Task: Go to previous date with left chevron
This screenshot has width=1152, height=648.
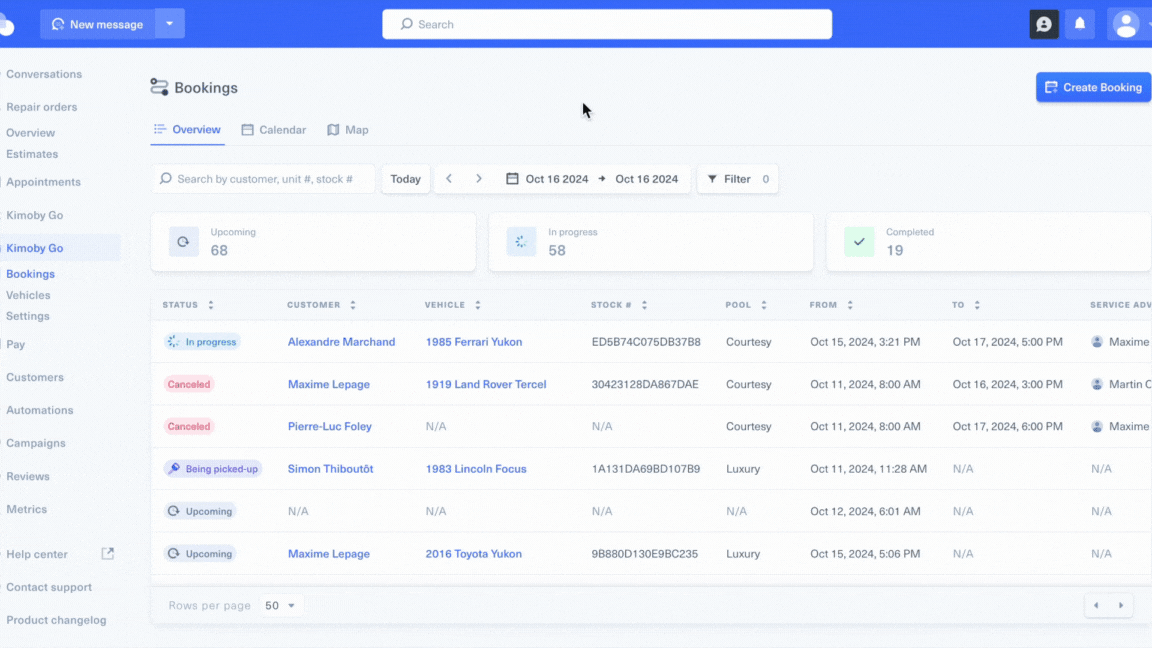Action: 449,179
